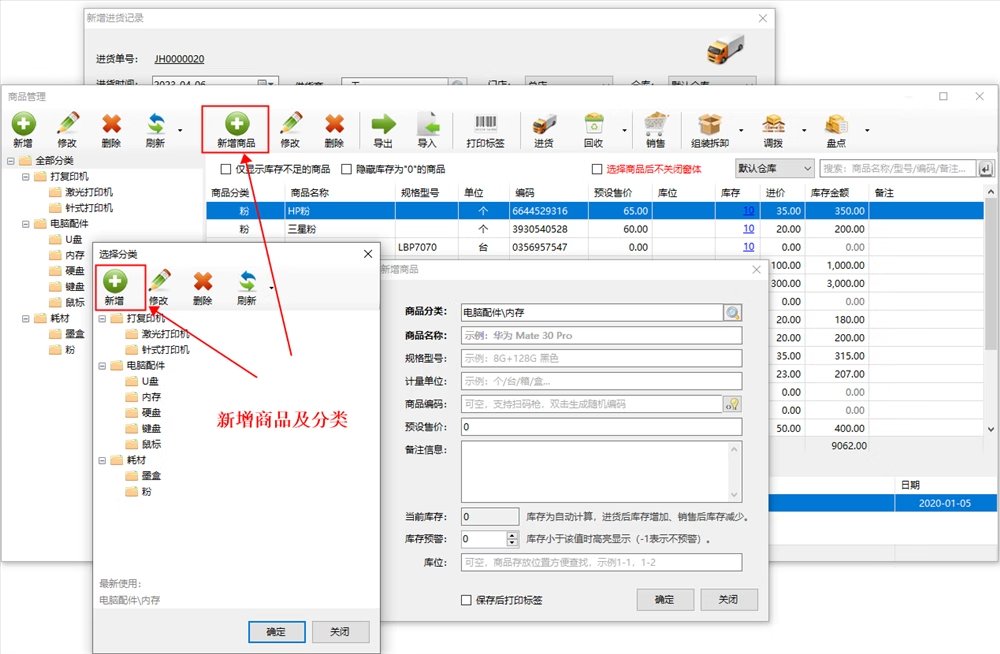The image size is (1000, 654).
Task: Open dropdown arrow next to 调拨
Action: pos(804,130)
